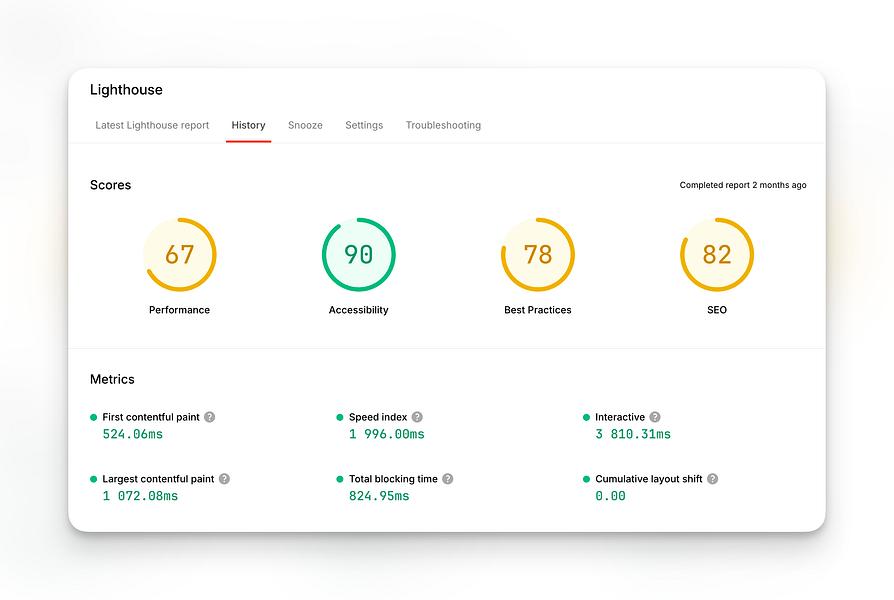Click the green dot beside Interactive
Screen dimensions: 894x600
(x=586, y=417)
